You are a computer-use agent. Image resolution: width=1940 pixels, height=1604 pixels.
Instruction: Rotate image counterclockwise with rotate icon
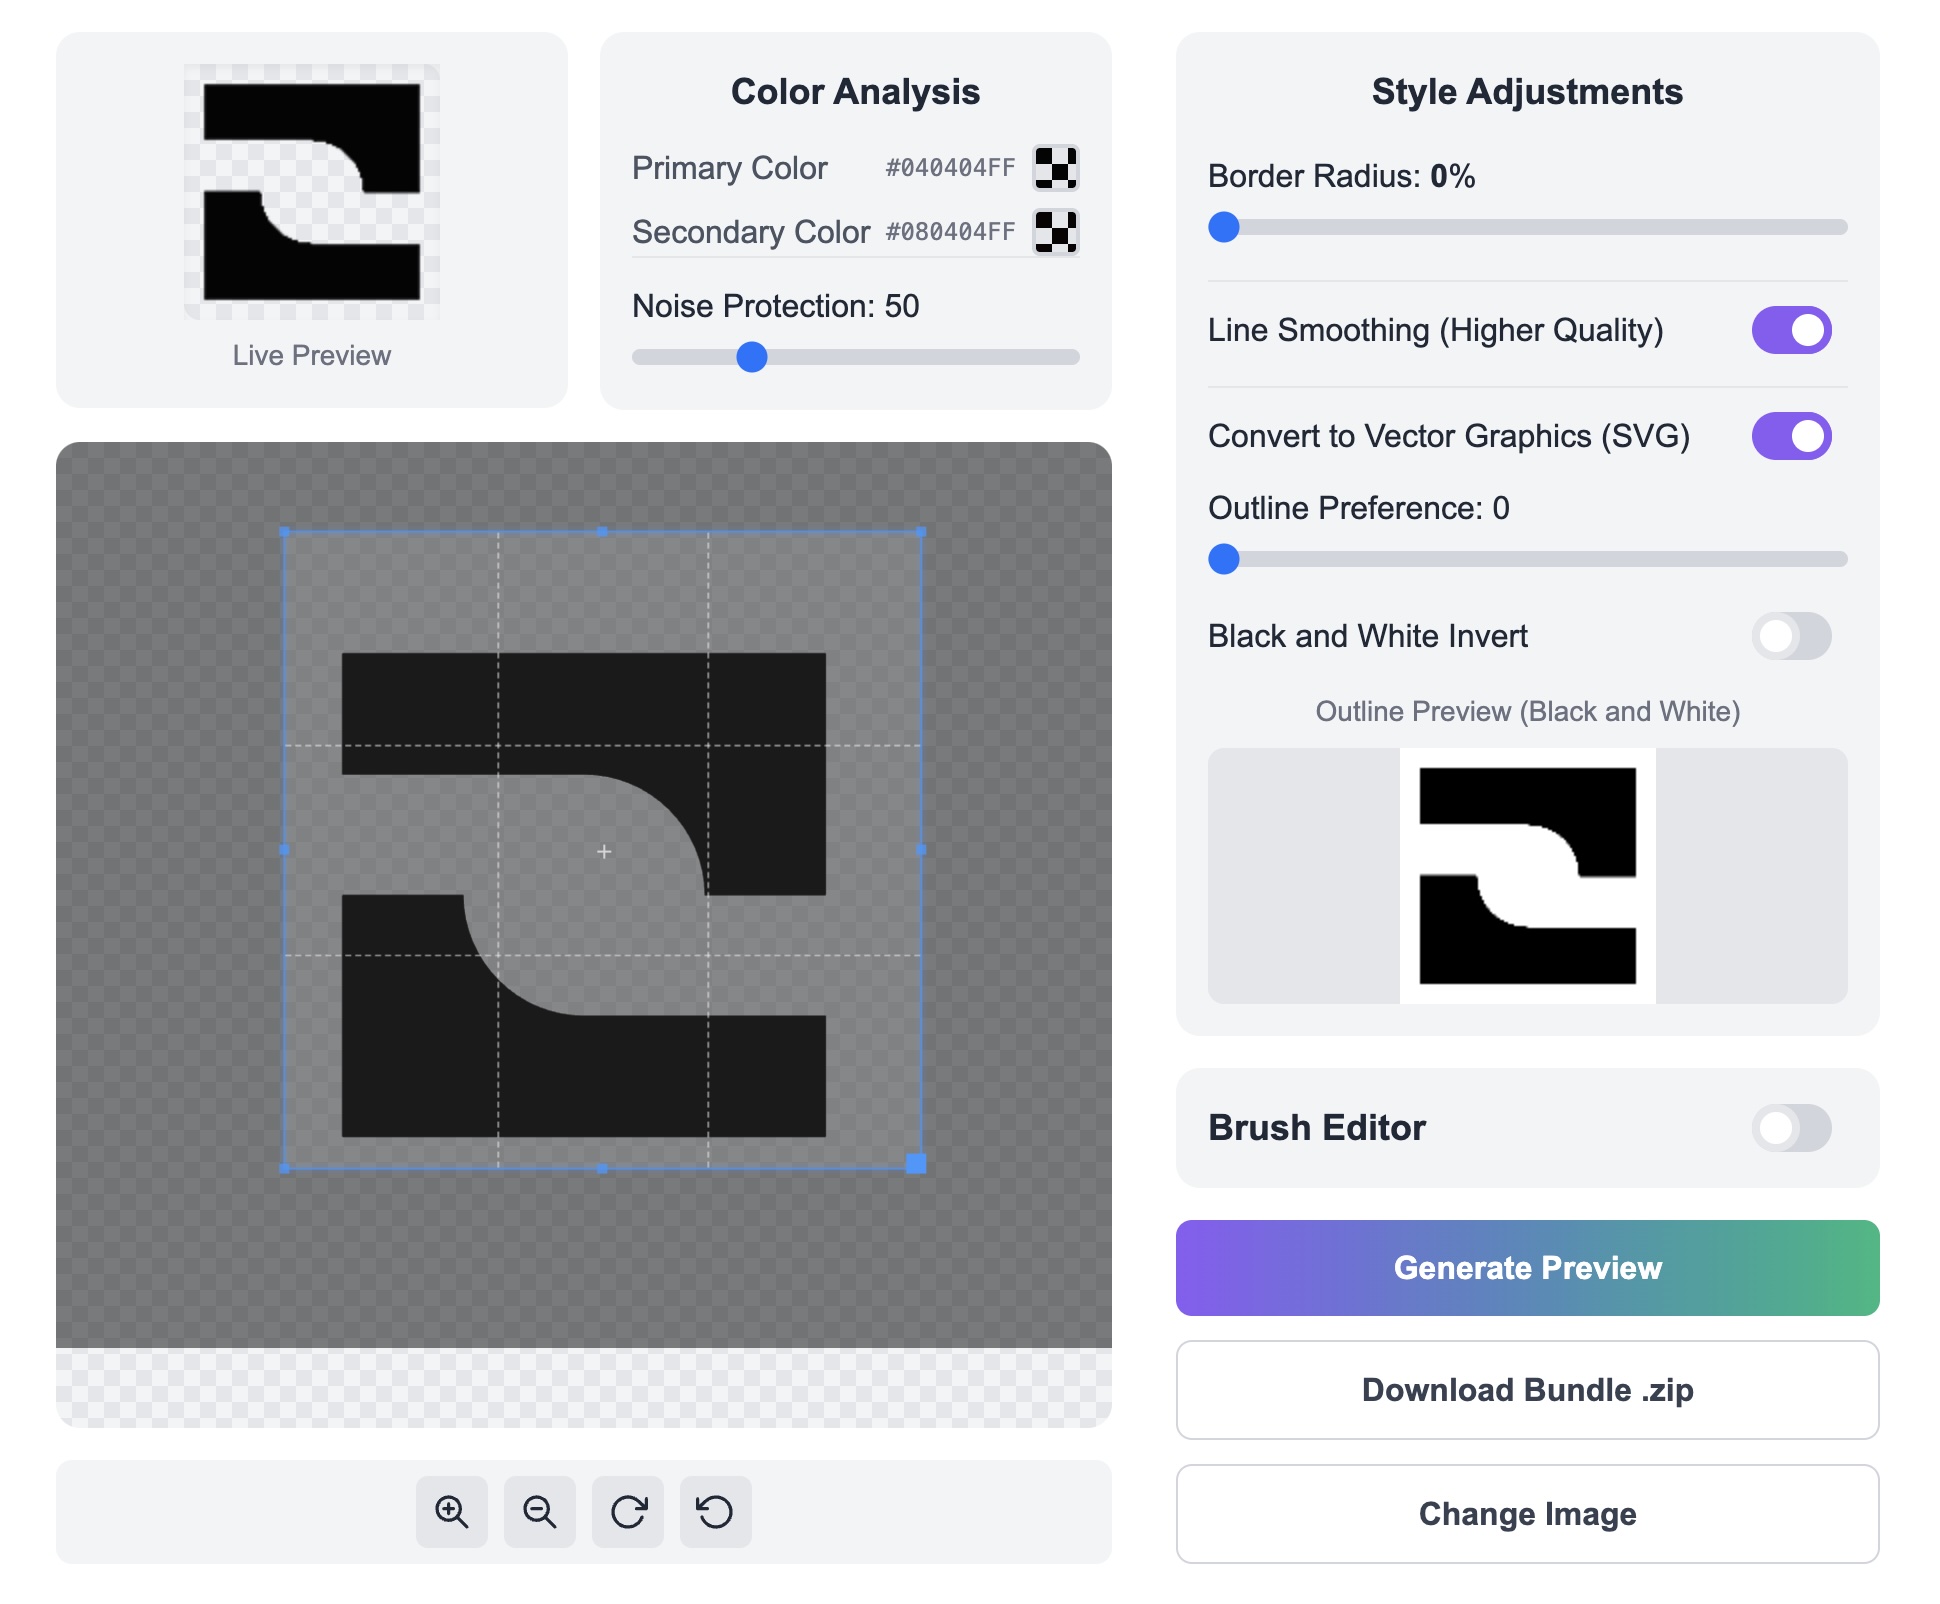[x=715, y=1511]
